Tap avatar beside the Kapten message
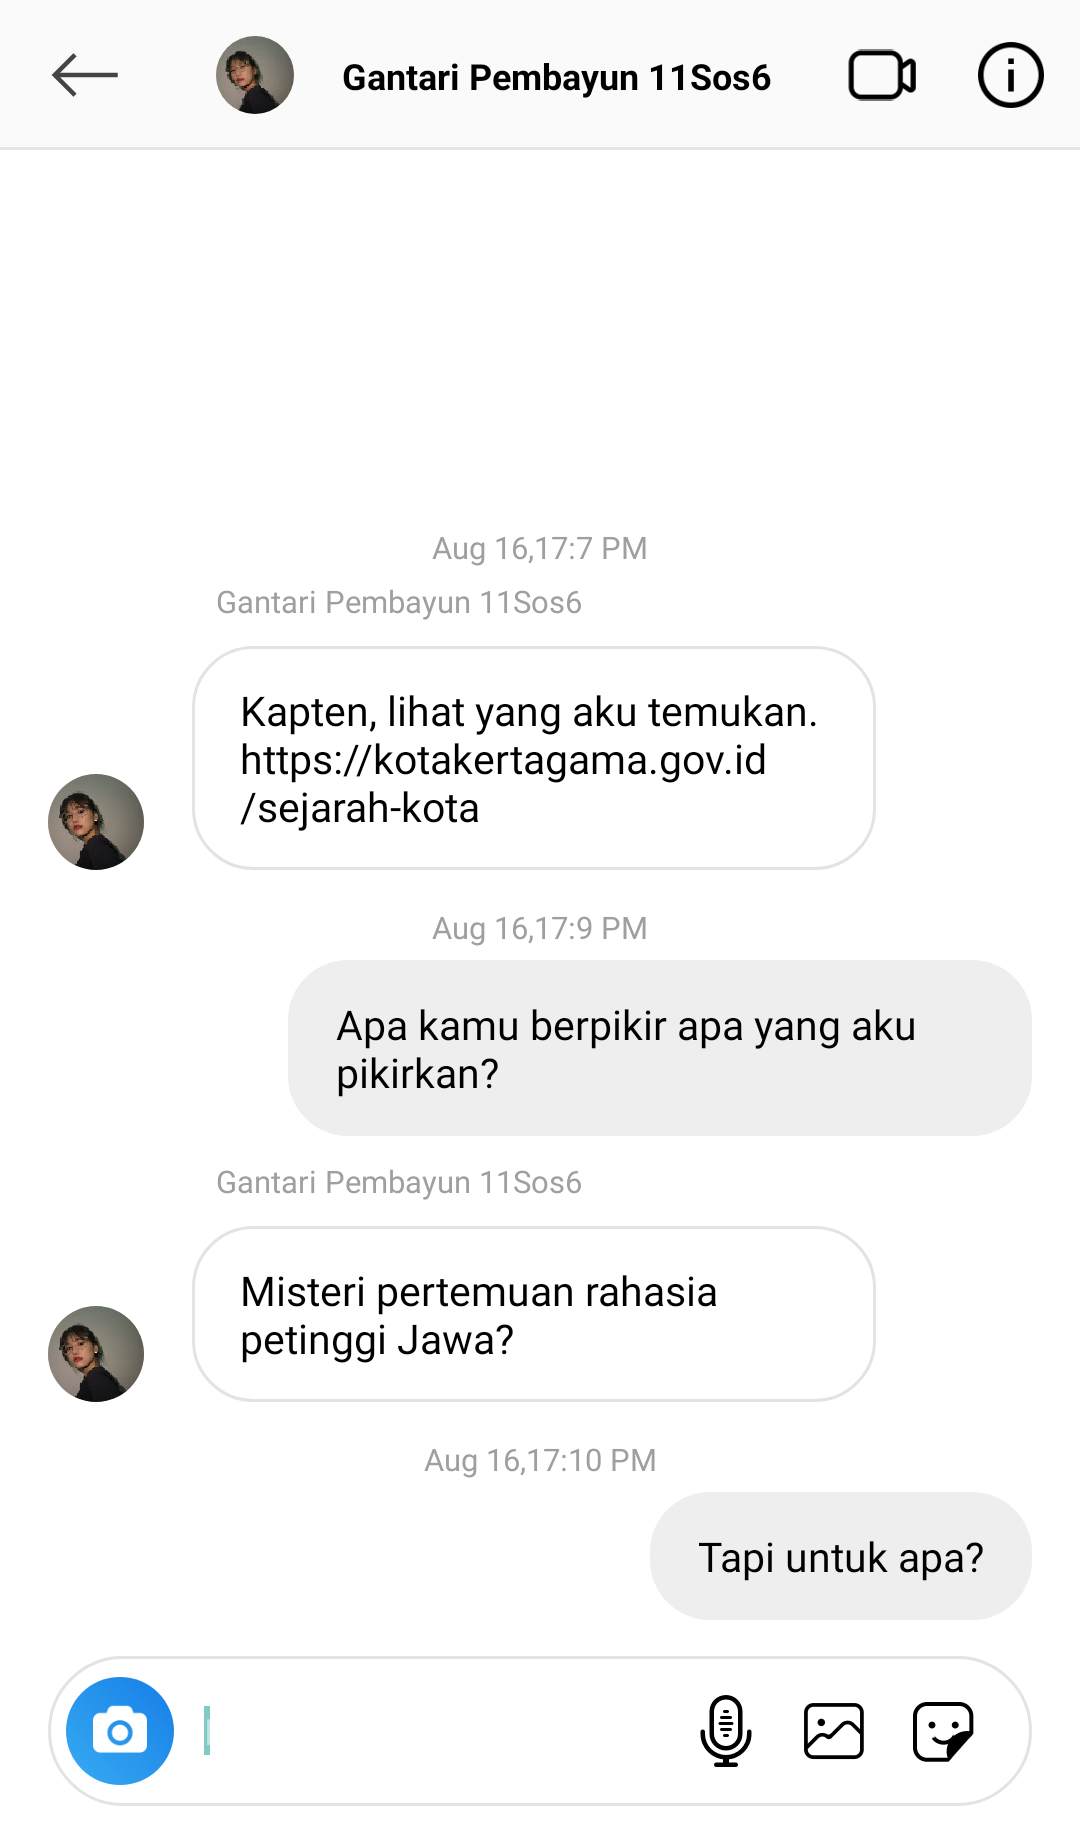Viewport: 1080px width, 1848px height. click(96, 822)
